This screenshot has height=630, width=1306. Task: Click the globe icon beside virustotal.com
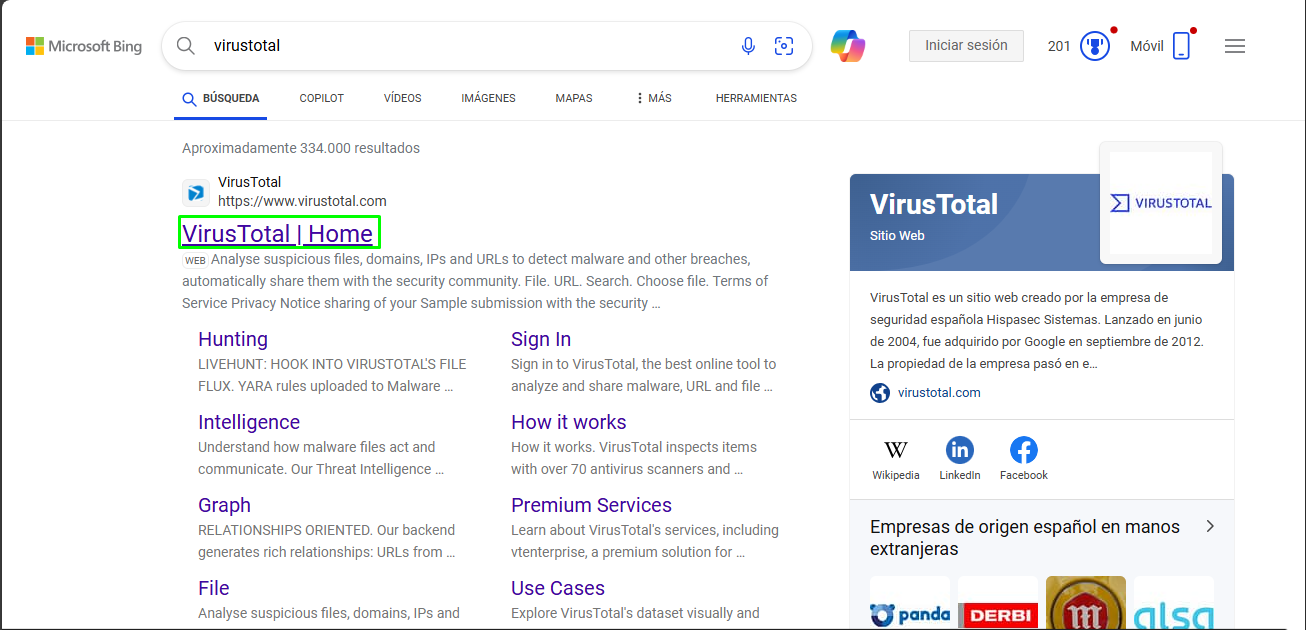879,392
